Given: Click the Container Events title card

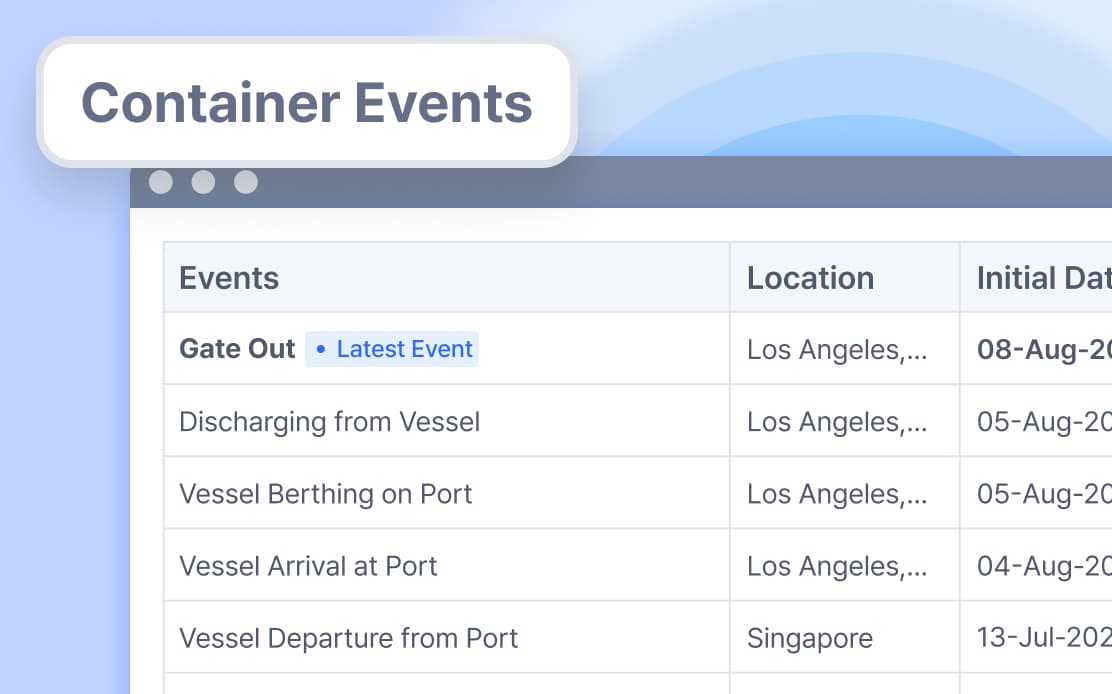Looking at the screenshot, I should (305, 103).
